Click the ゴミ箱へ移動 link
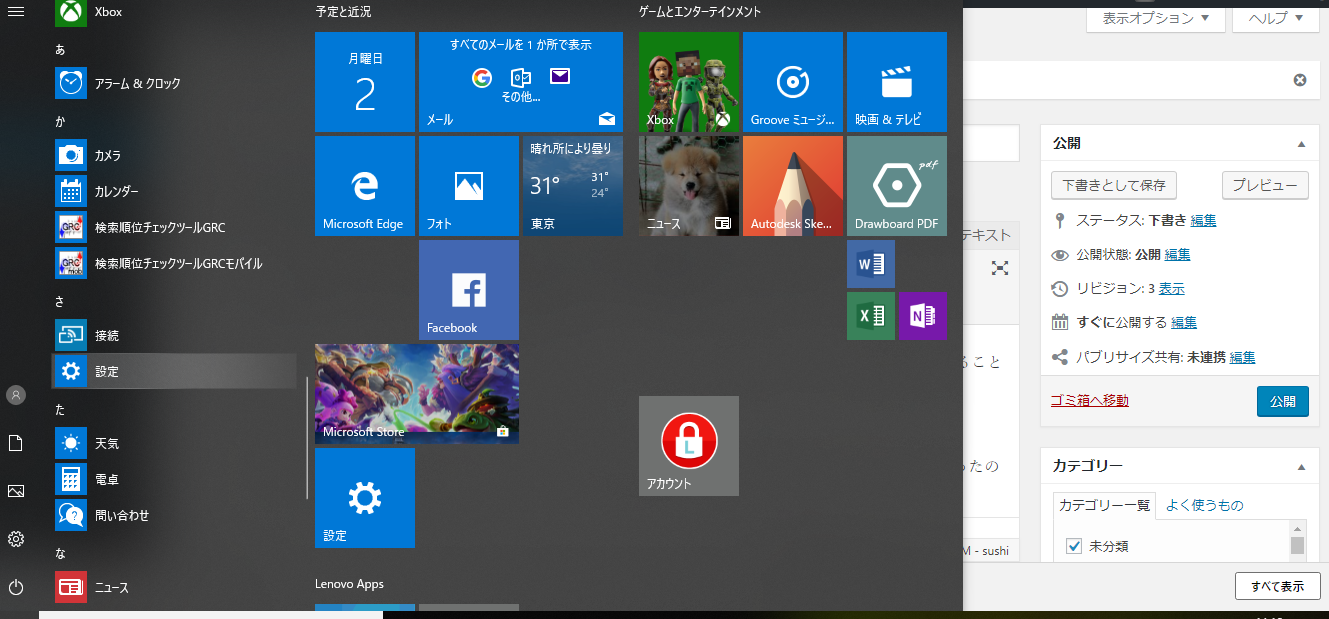The height and width of the screenshot is (619, 1329). point(1089,400)
